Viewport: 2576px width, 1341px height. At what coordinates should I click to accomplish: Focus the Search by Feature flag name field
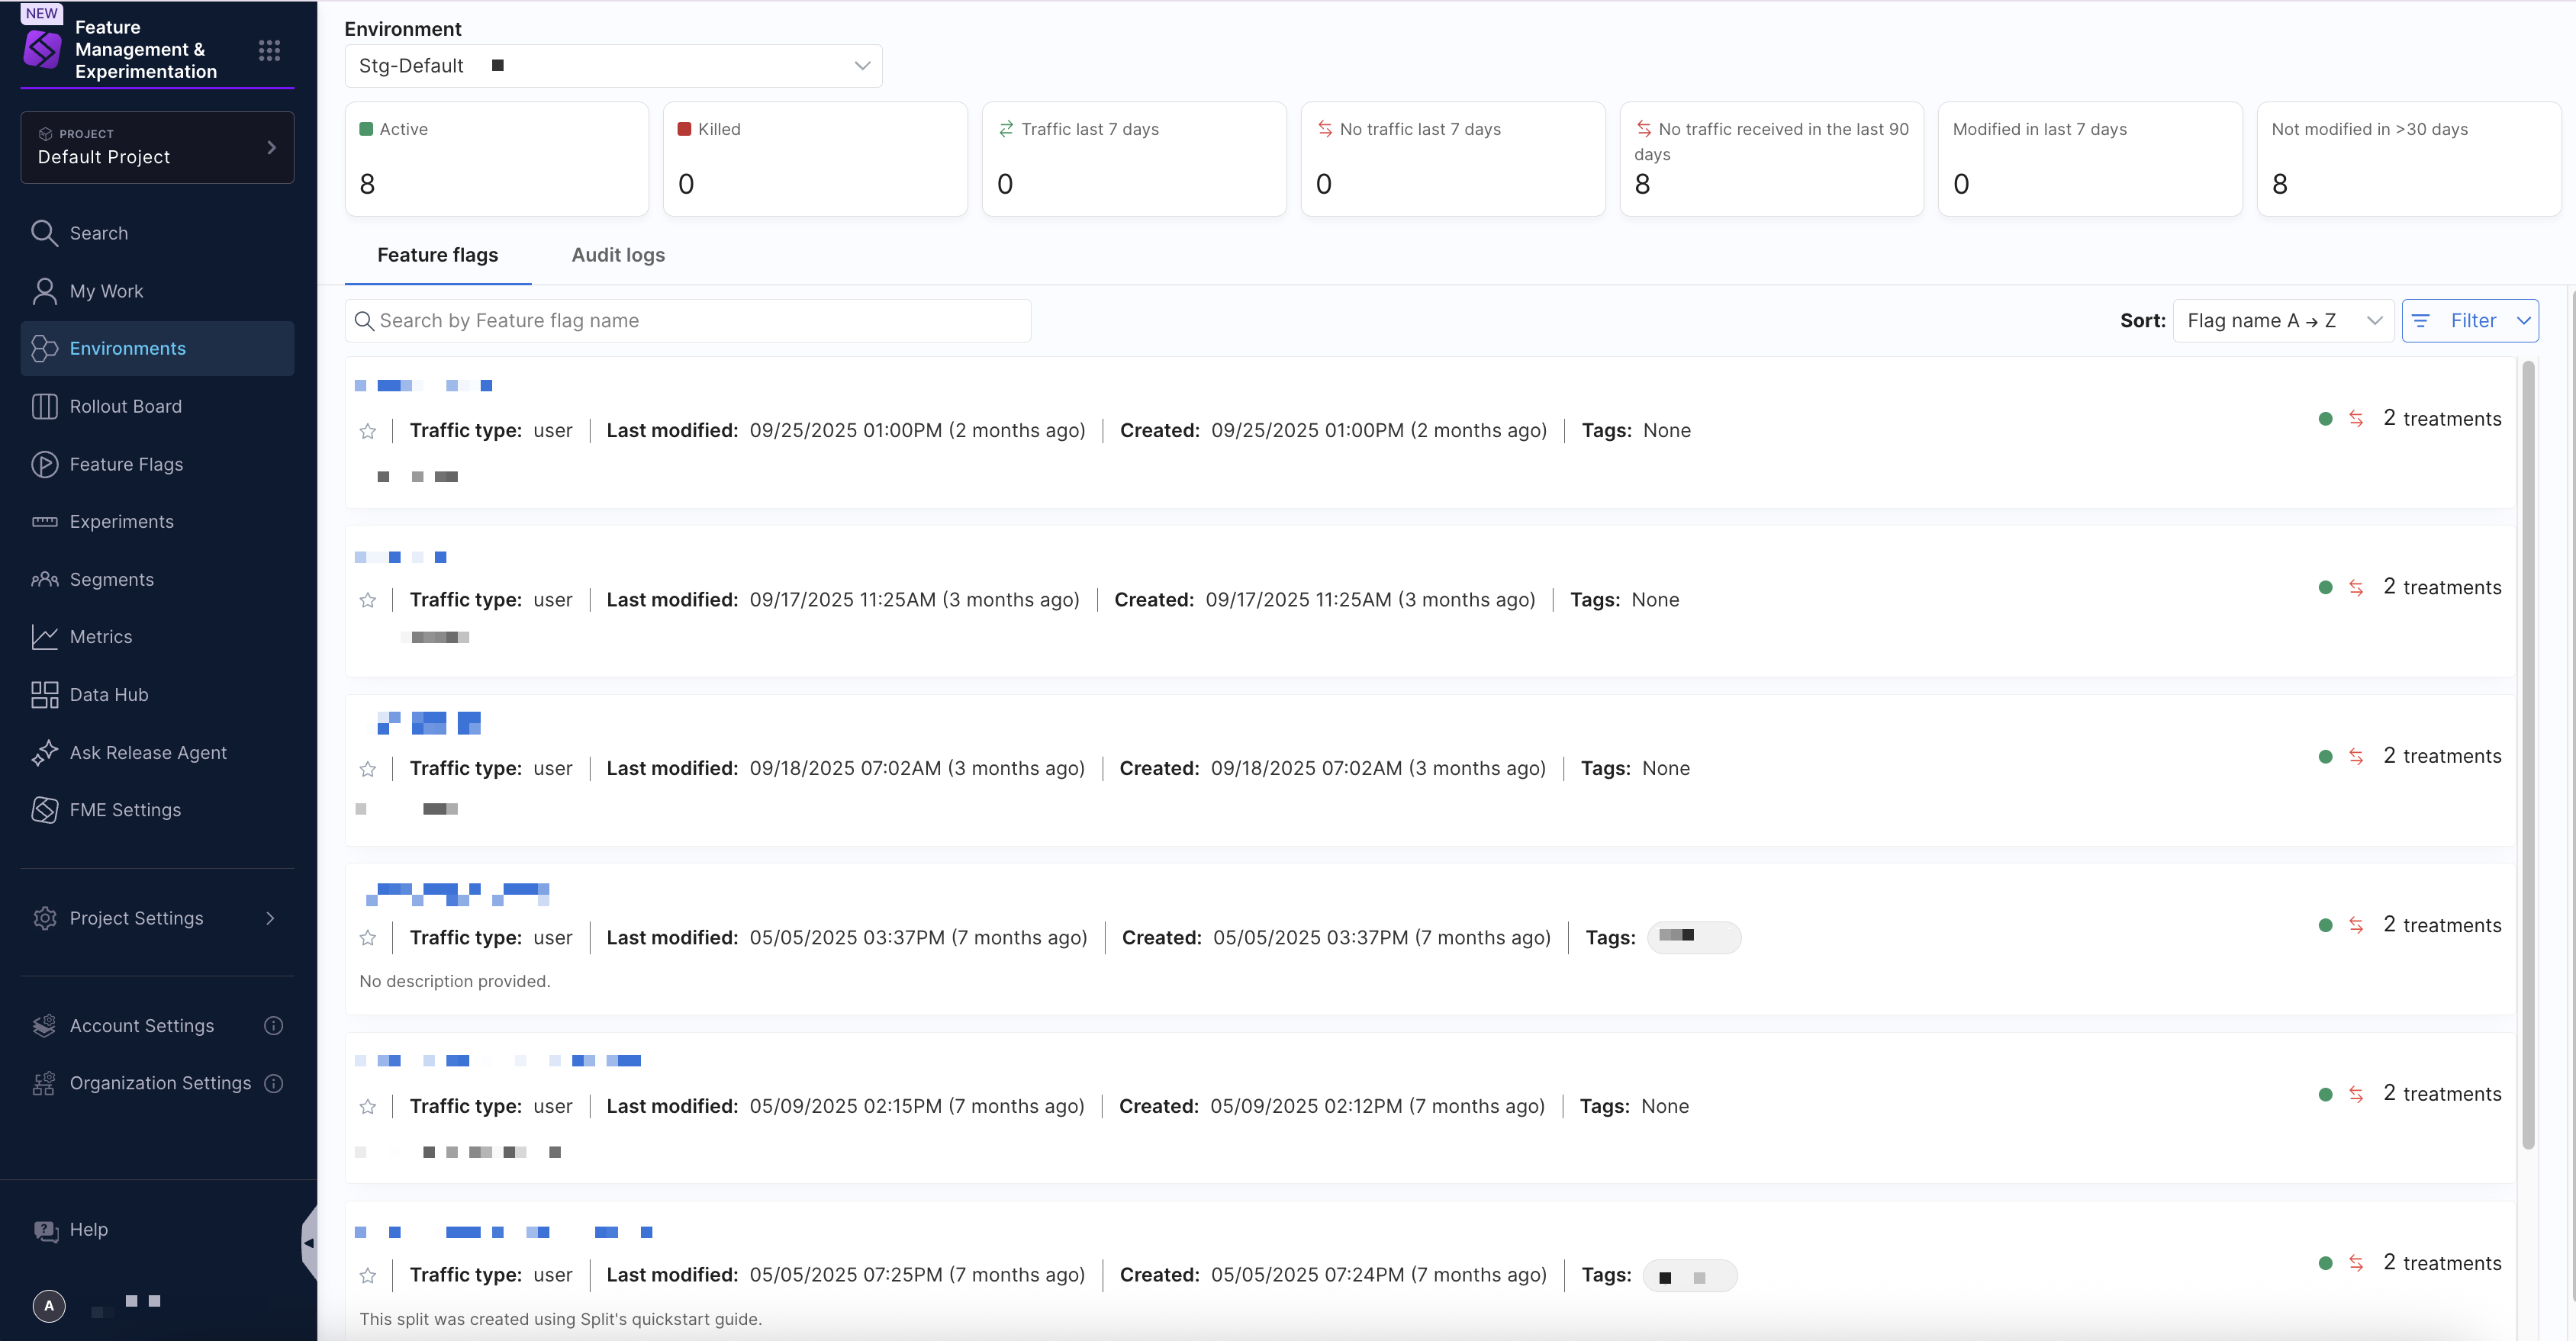tap(690, 321)
